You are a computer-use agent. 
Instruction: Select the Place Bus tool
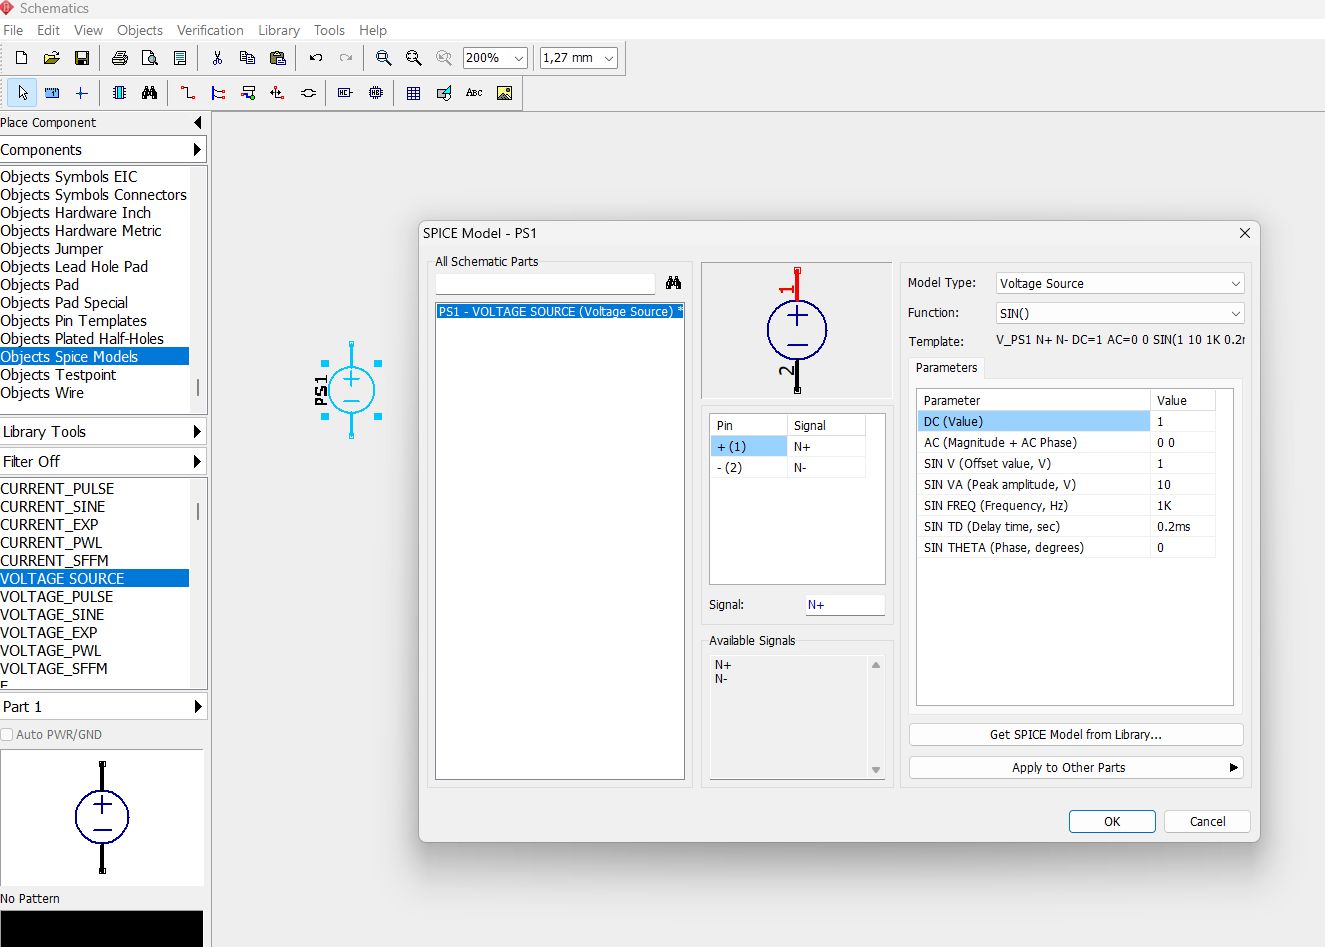(x=218, y=93)
